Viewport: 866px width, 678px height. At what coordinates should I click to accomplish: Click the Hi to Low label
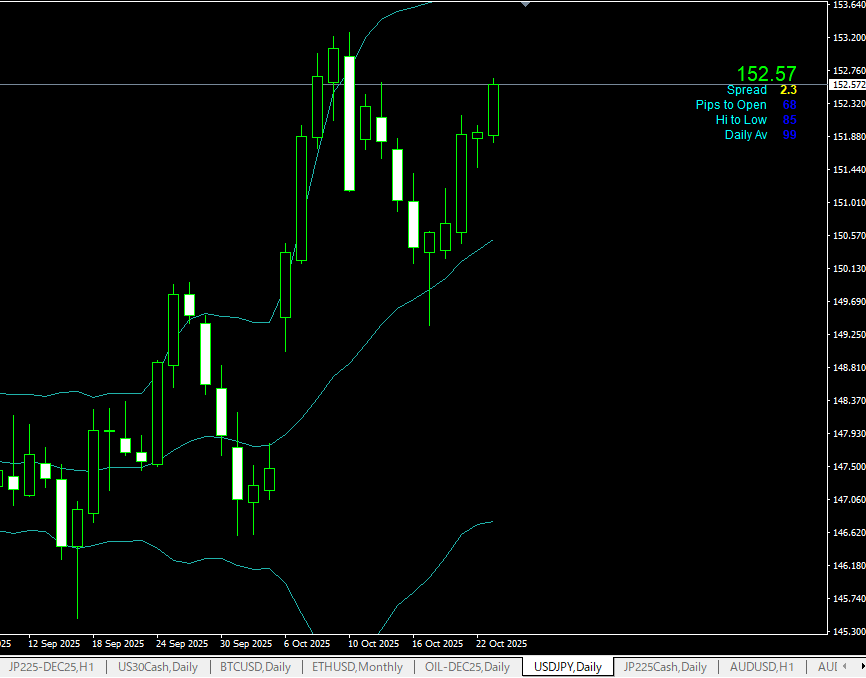[741, 120]
